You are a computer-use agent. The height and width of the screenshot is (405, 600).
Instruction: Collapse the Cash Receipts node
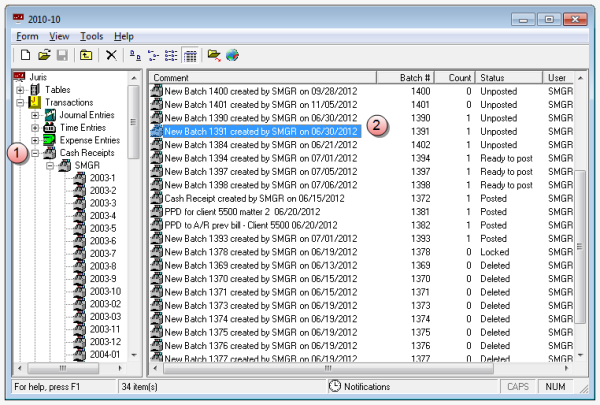pyautogui.click(x=35, y=153)
